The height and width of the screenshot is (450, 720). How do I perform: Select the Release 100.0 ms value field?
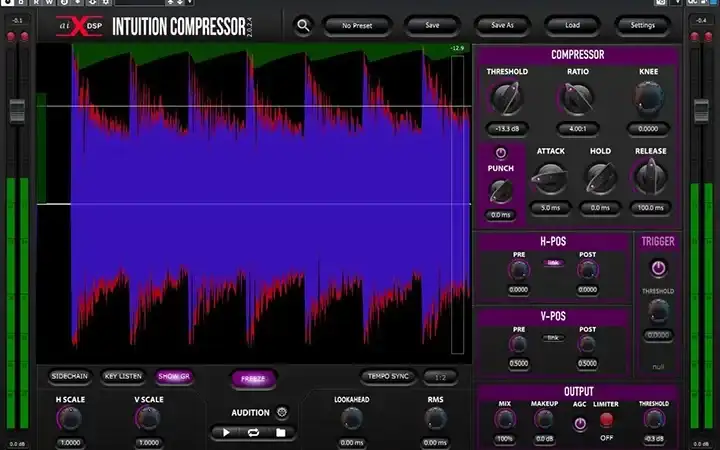tap(650, 208)
